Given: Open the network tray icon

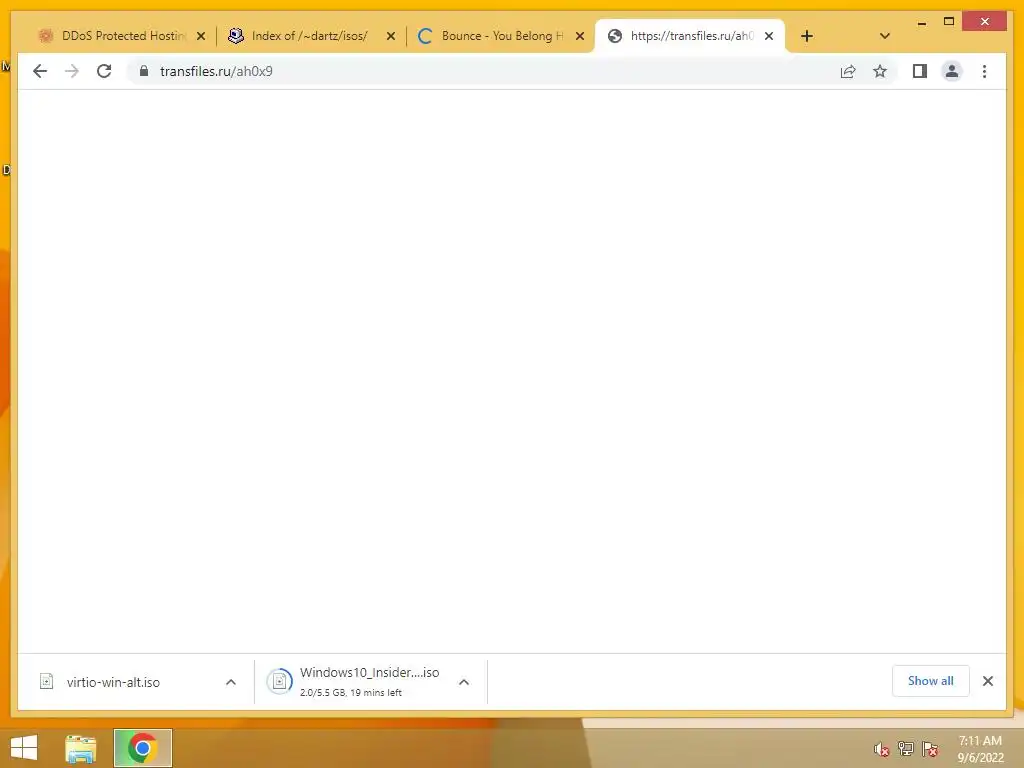Looking at the screenshot, I should pyautogui.click(x=906, y=748).
